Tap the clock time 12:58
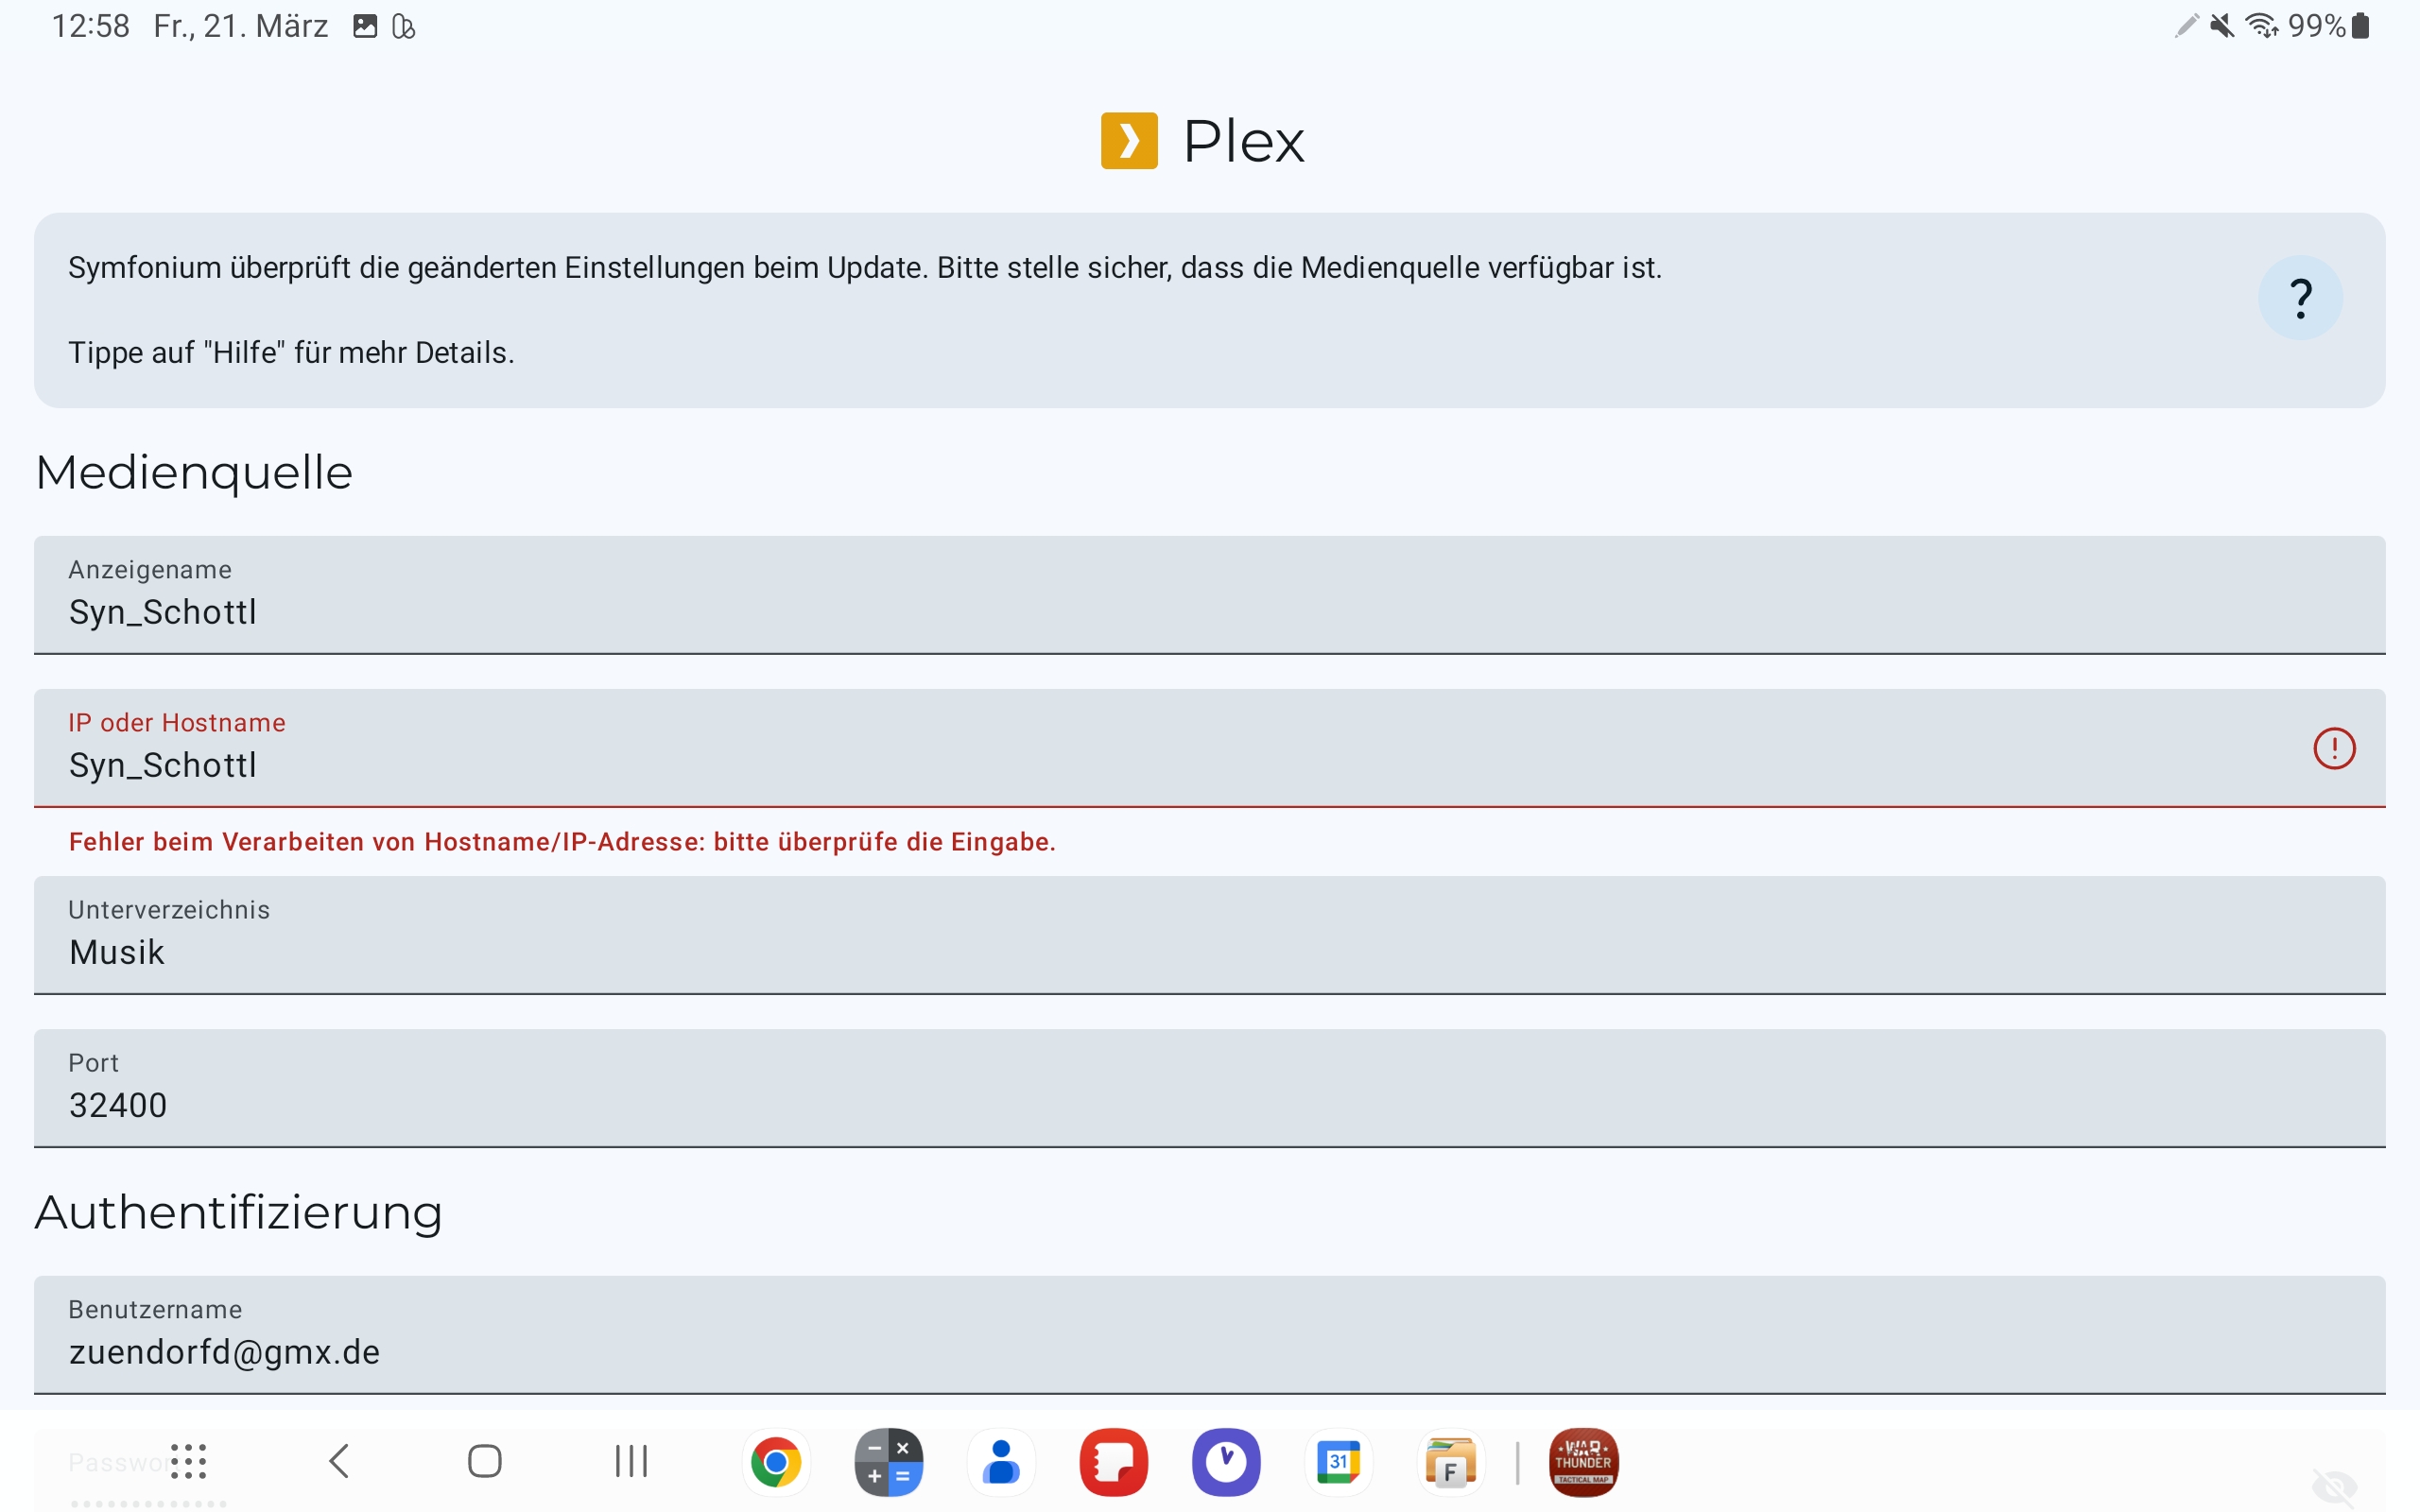Screen dimensions: 2420x1512 90,26
